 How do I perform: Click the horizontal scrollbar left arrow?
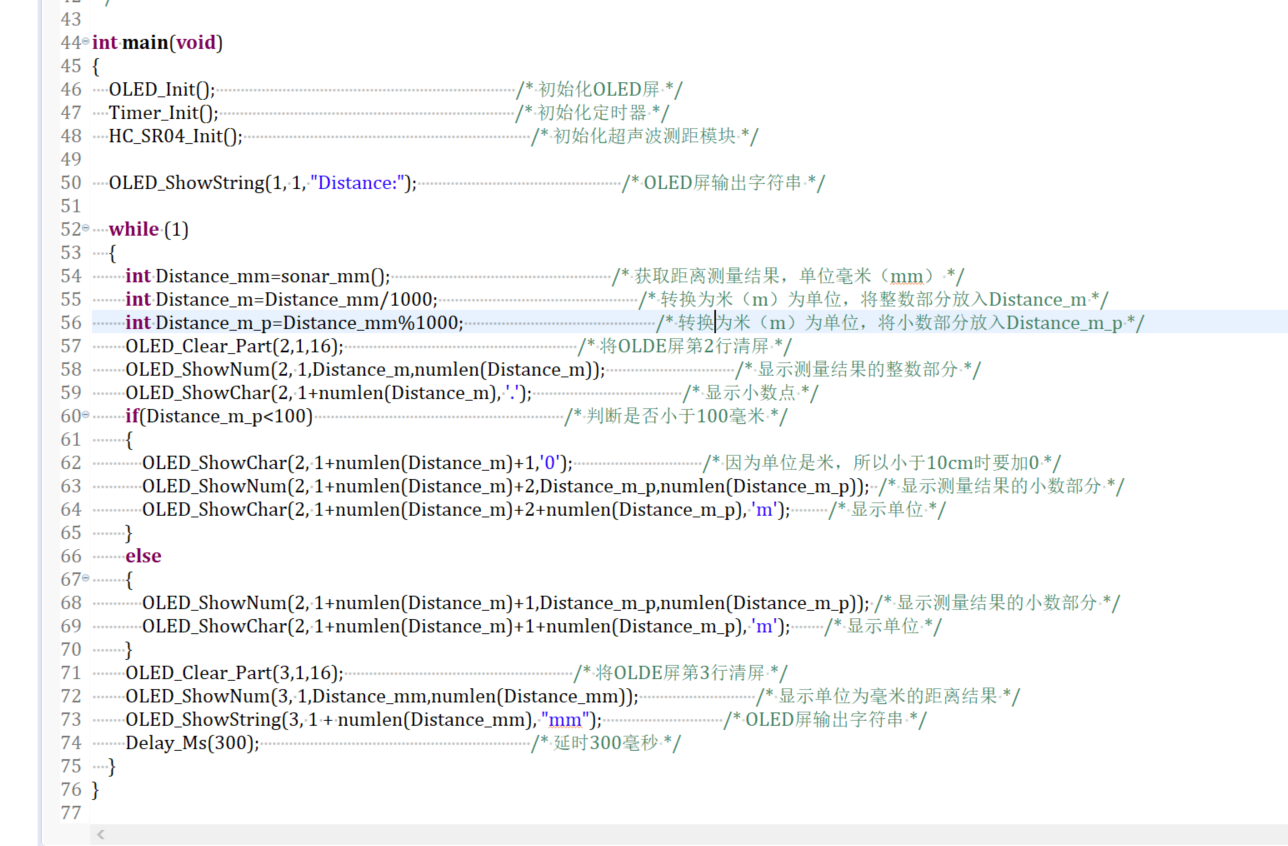point(100,834)
